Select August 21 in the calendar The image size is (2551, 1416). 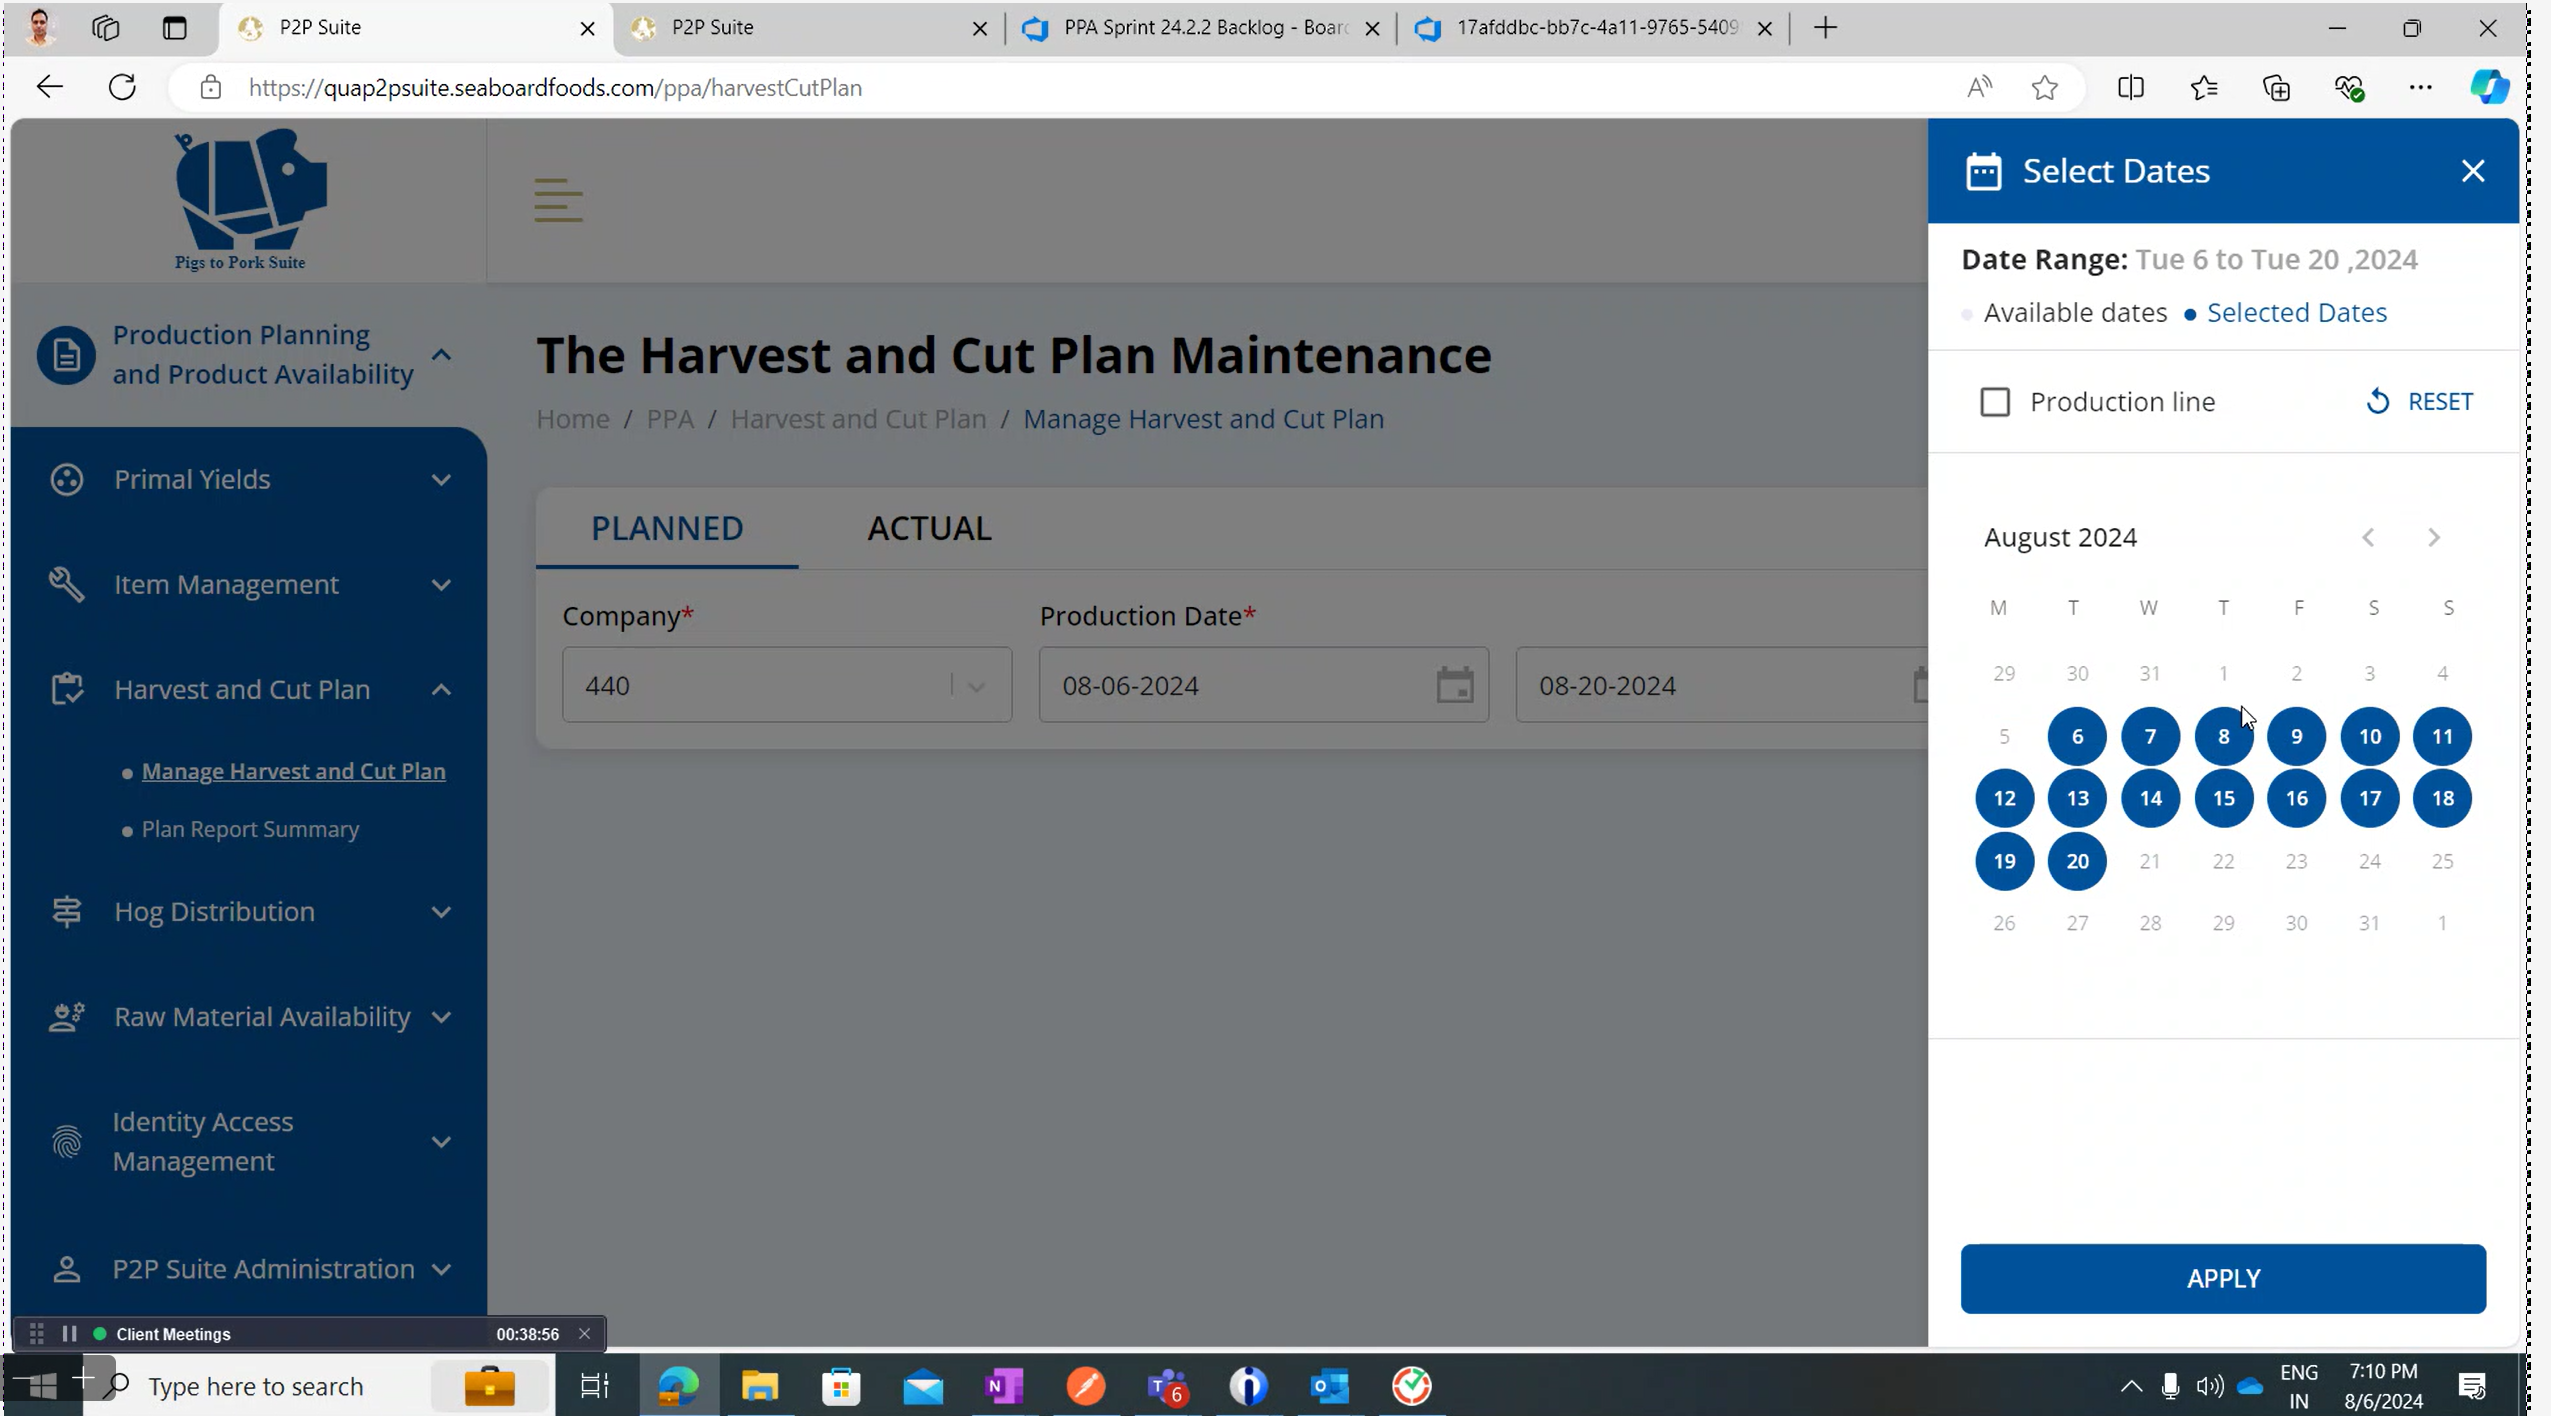point(2150,861)
